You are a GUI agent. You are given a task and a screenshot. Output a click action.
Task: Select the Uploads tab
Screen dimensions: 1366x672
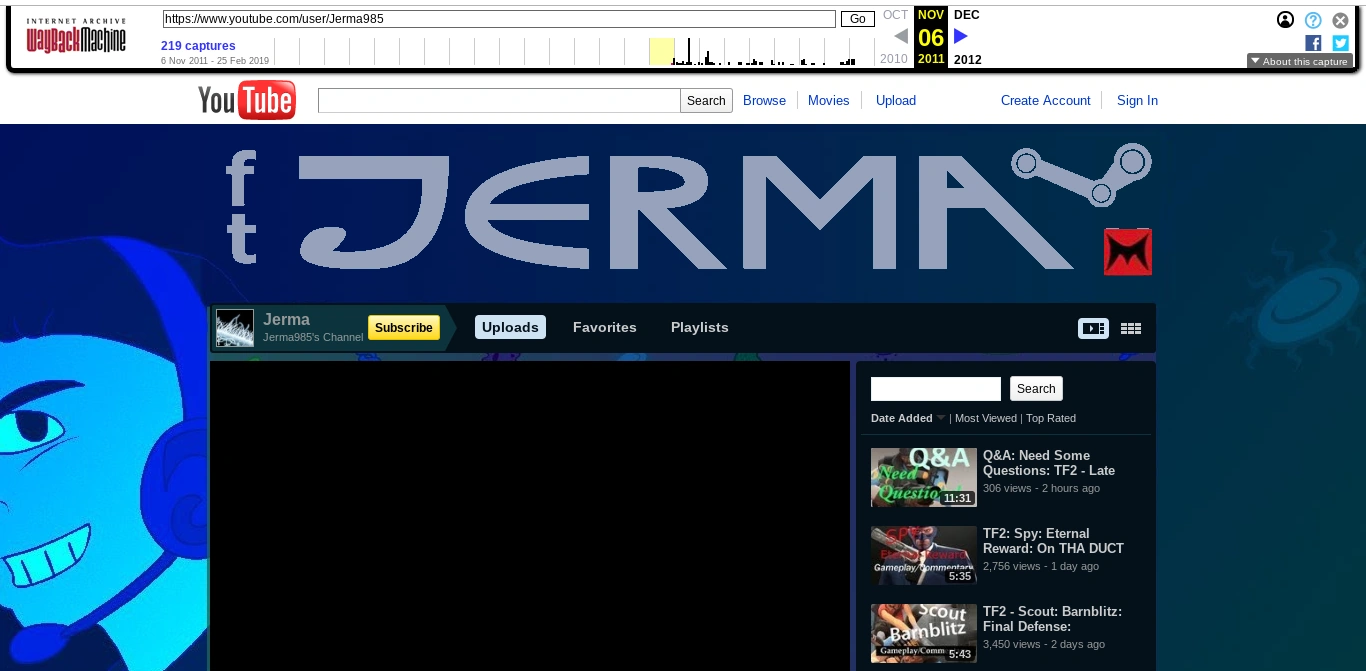pyautogui.click(x=510, y=327)
